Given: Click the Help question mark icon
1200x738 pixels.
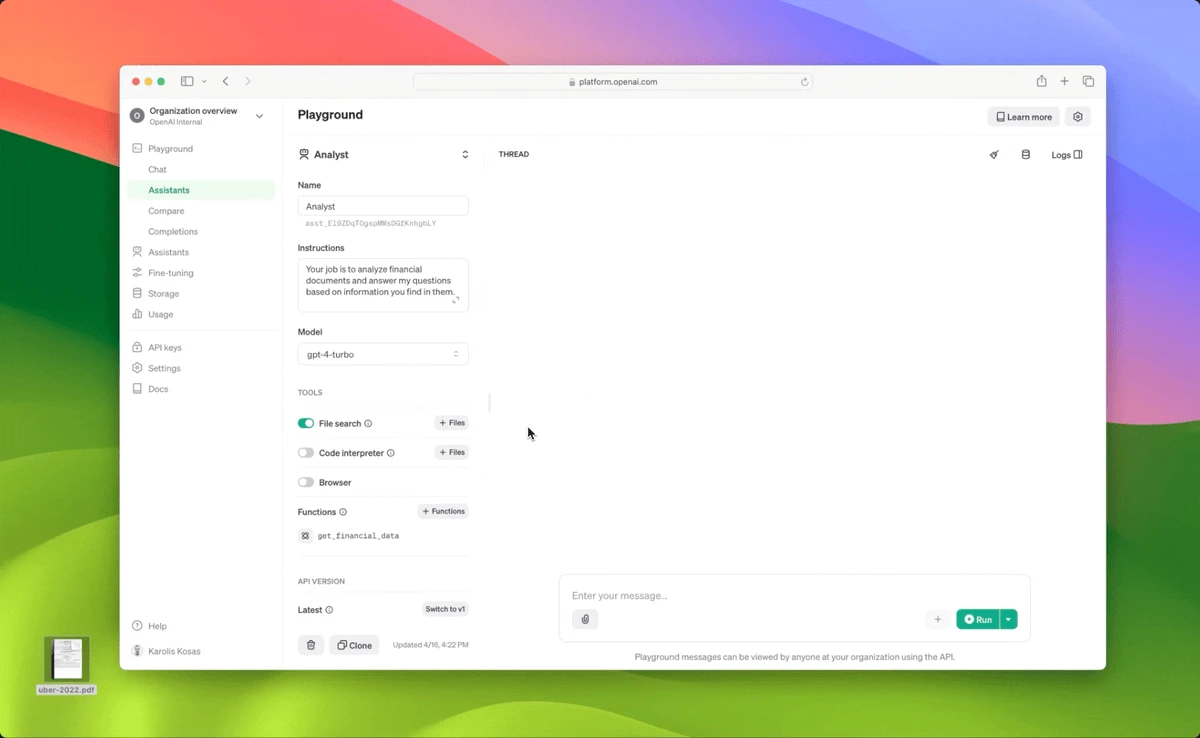Looking at the screenshot, I should click(138, 626).
